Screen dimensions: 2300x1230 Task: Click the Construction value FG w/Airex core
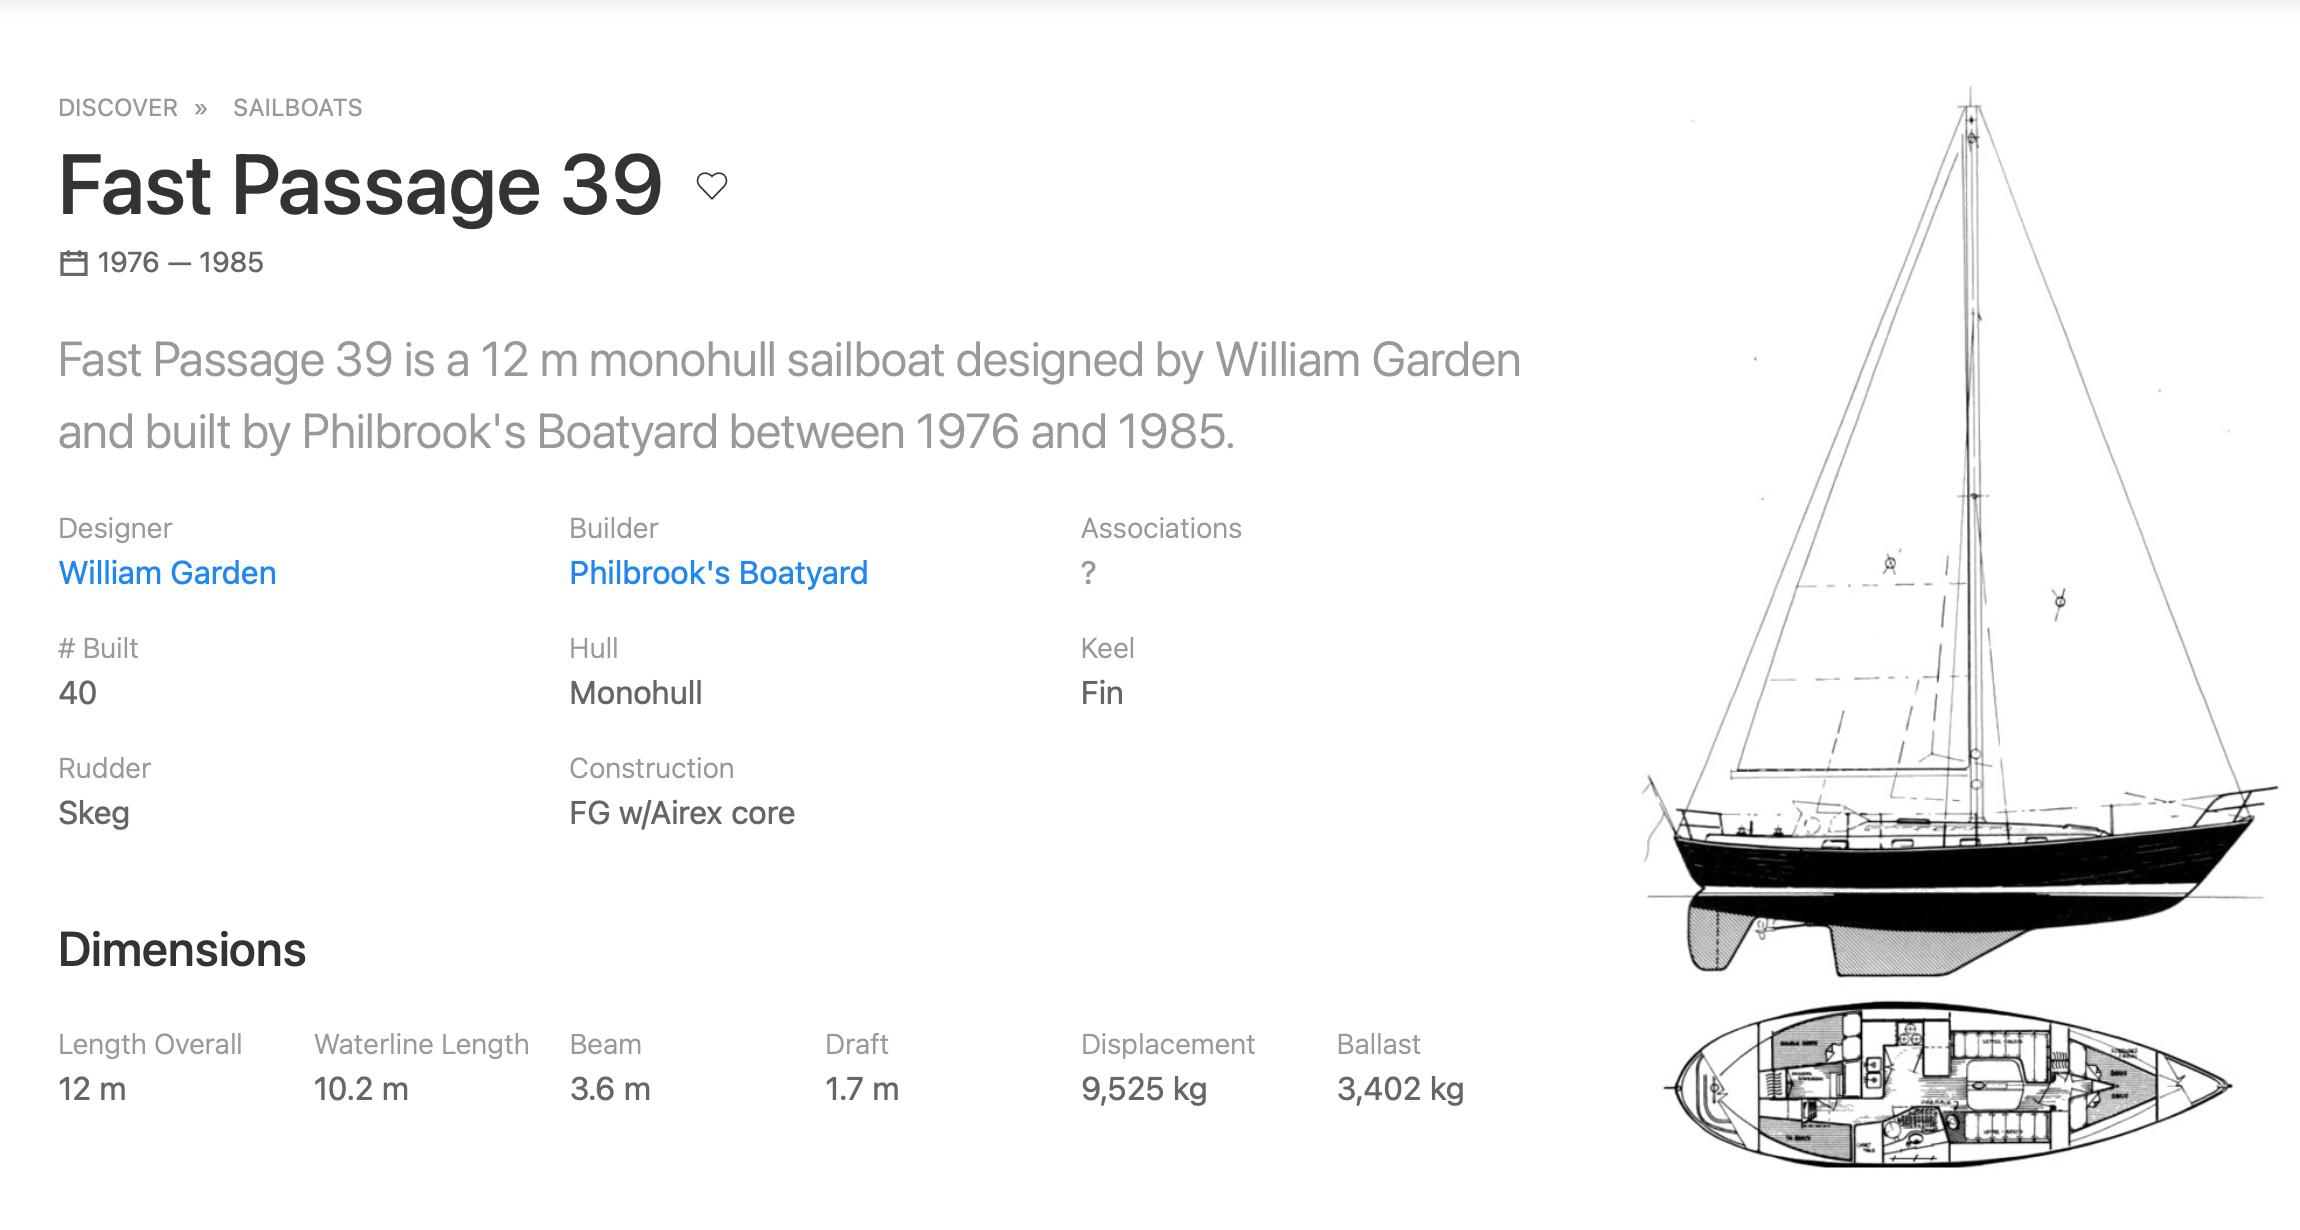pos(682,813)
